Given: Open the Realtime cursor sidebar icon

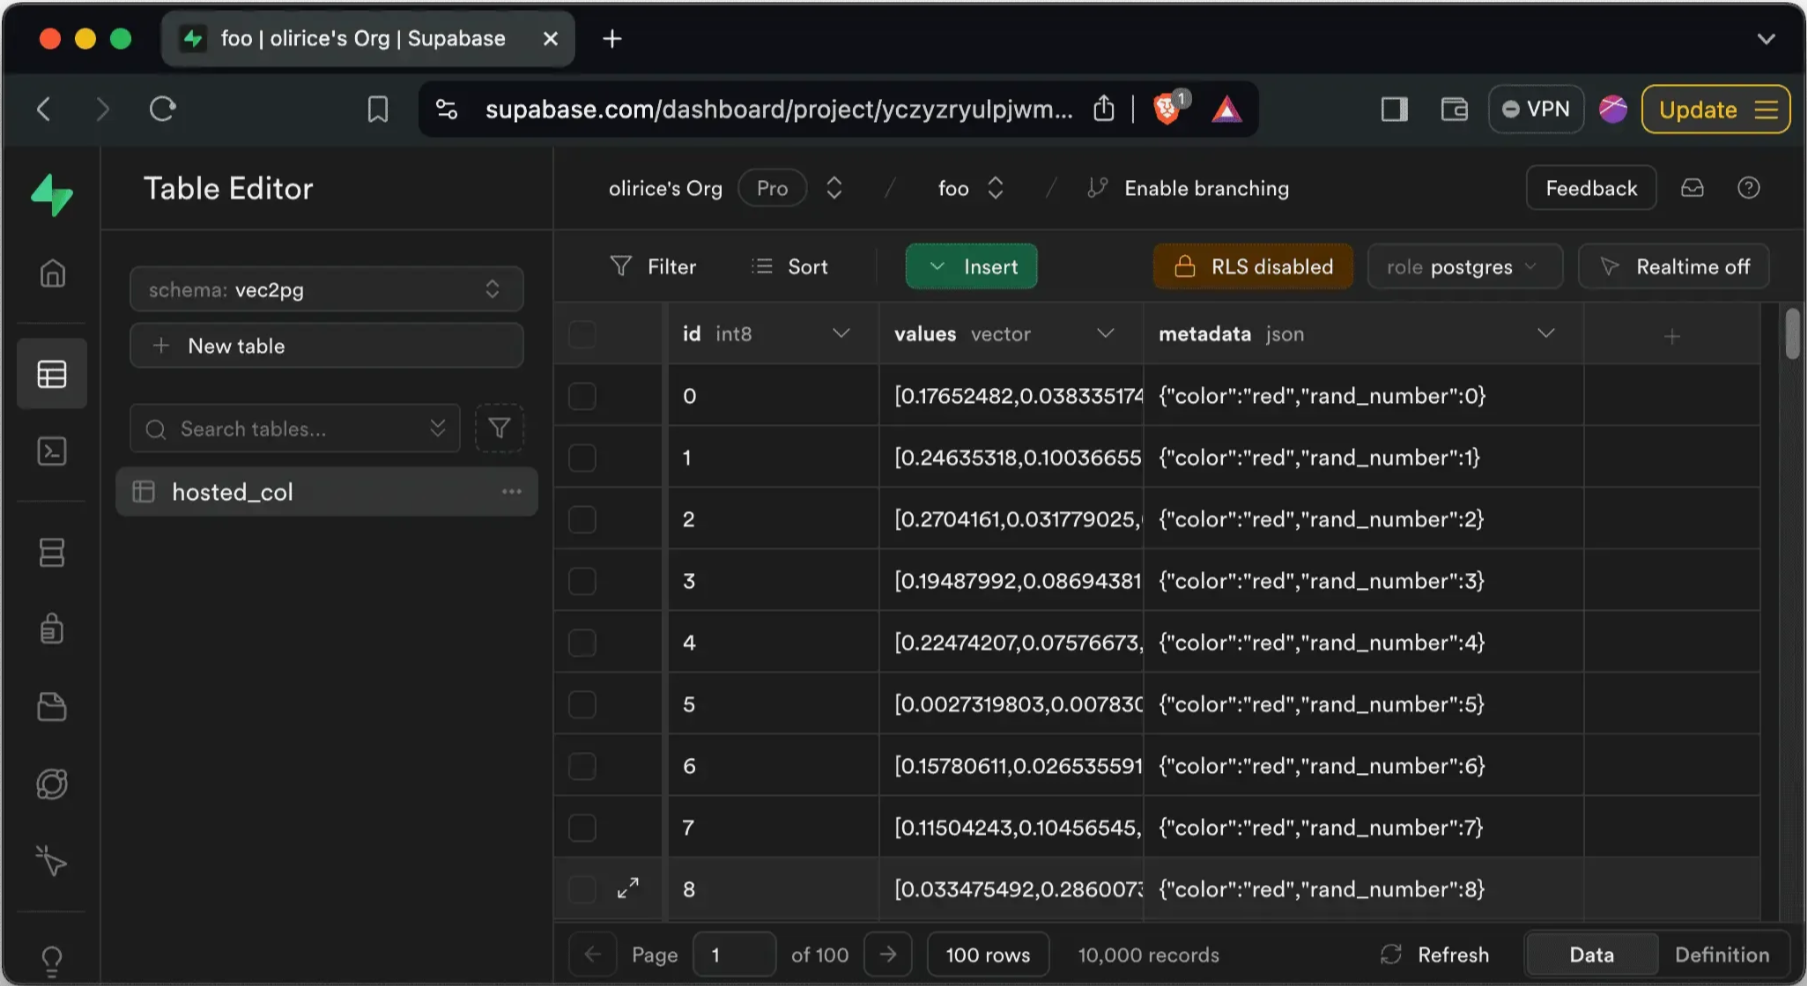Looking at the screenshot, I should pos(52,861).
